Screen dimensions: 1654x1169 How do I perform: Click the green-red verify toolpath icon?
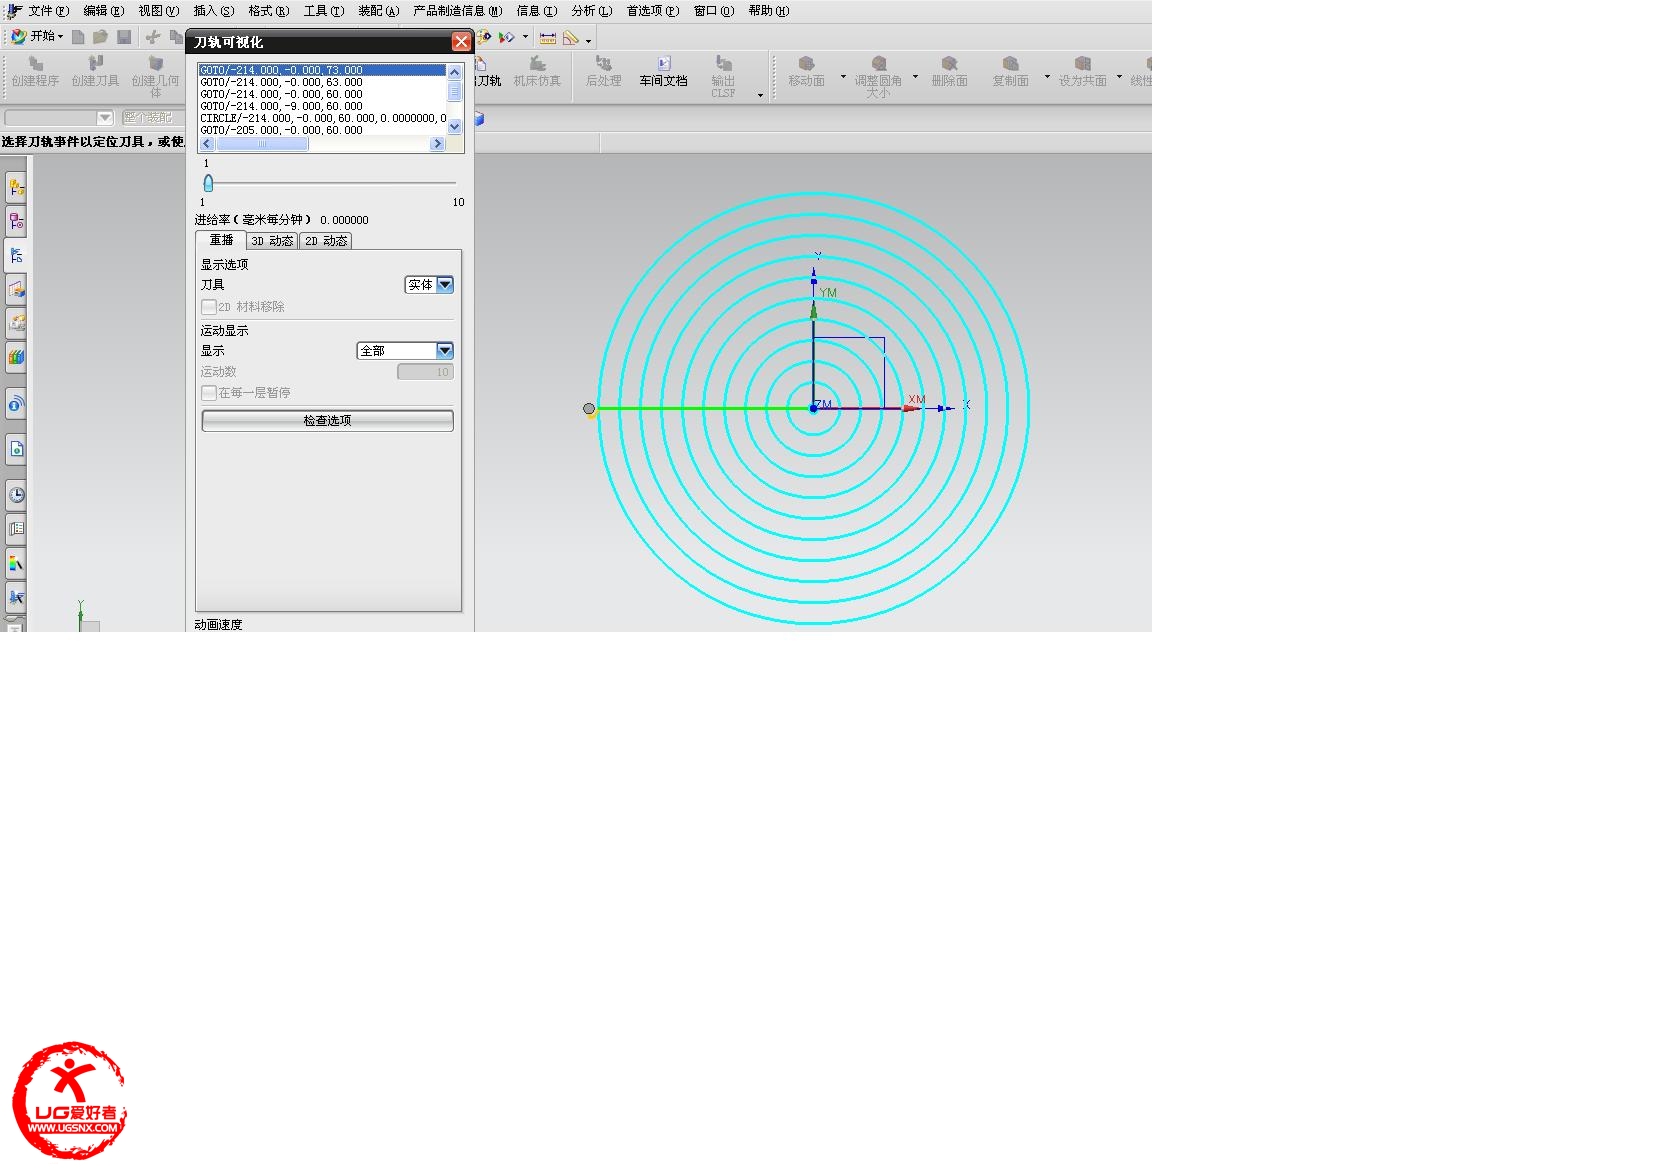tap(506, 38)
